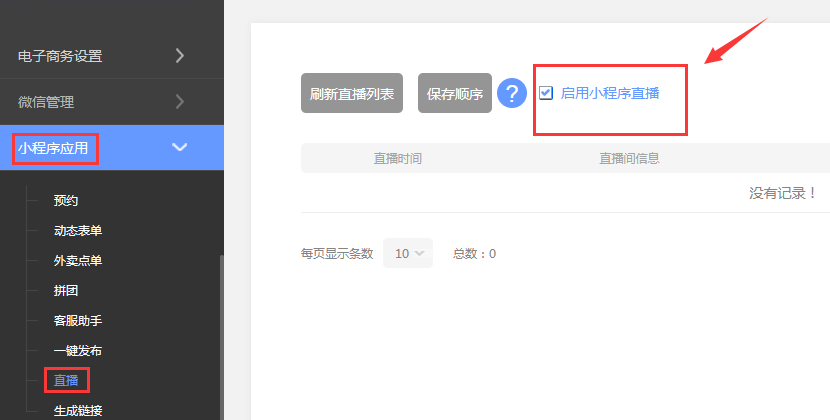
Task: Click the blue question mark help icon
Action: pyautogui.click(x=512, y=94)
